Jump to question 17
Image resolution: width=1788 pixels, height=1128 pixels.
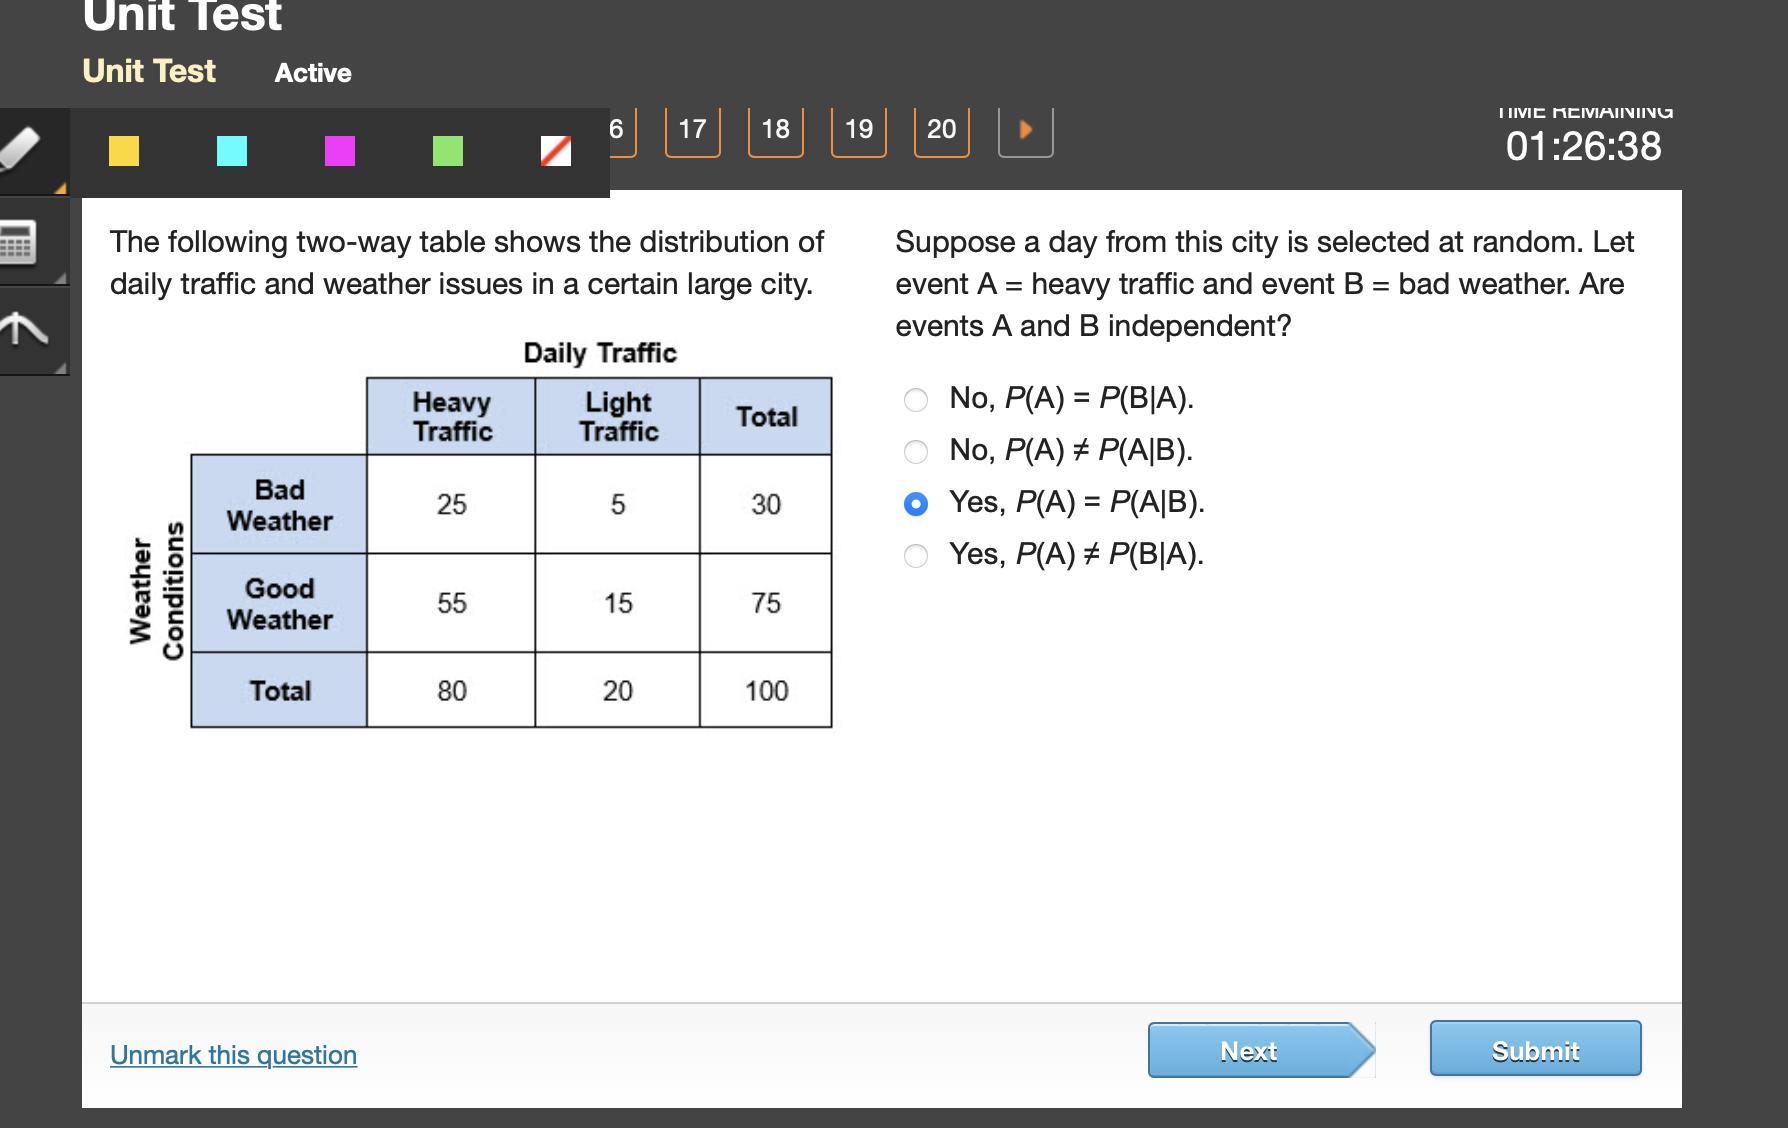[692, 130]
